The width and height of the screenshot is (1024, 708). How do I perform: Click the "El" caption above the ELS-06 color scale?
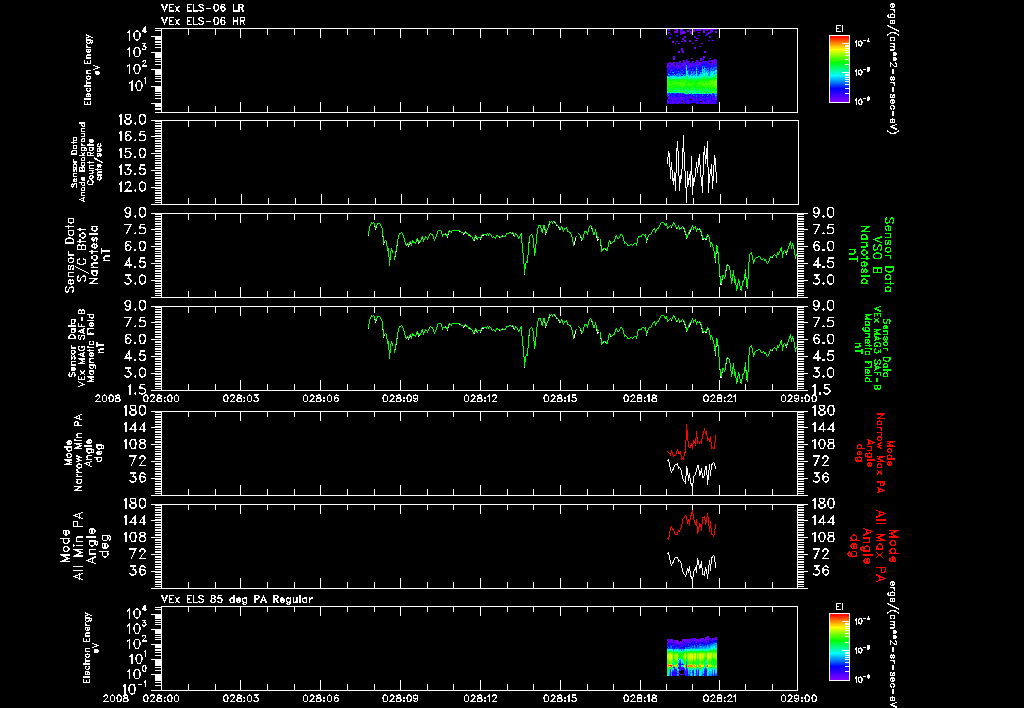click(839, 29)
